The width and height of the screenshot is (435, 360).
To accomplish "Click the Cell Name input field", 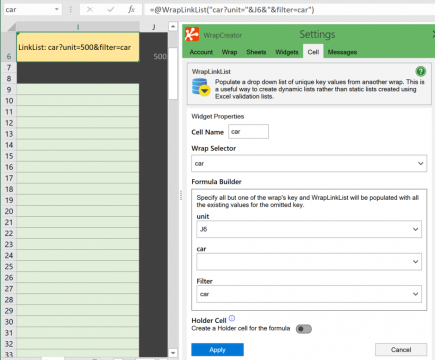I will click(x=248, y=132).
